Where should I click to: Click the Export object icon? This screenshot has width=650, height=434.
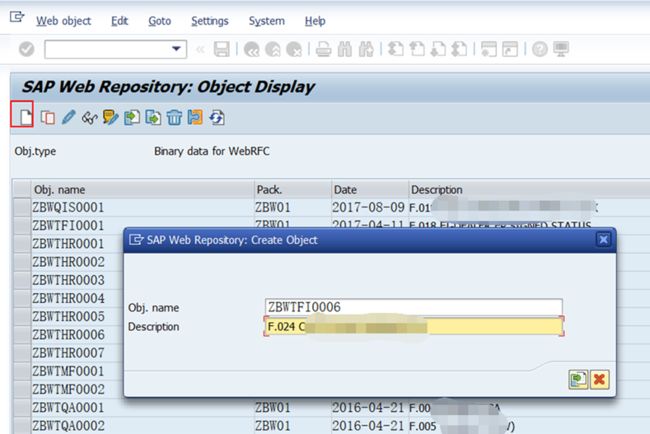coord(153,117)
